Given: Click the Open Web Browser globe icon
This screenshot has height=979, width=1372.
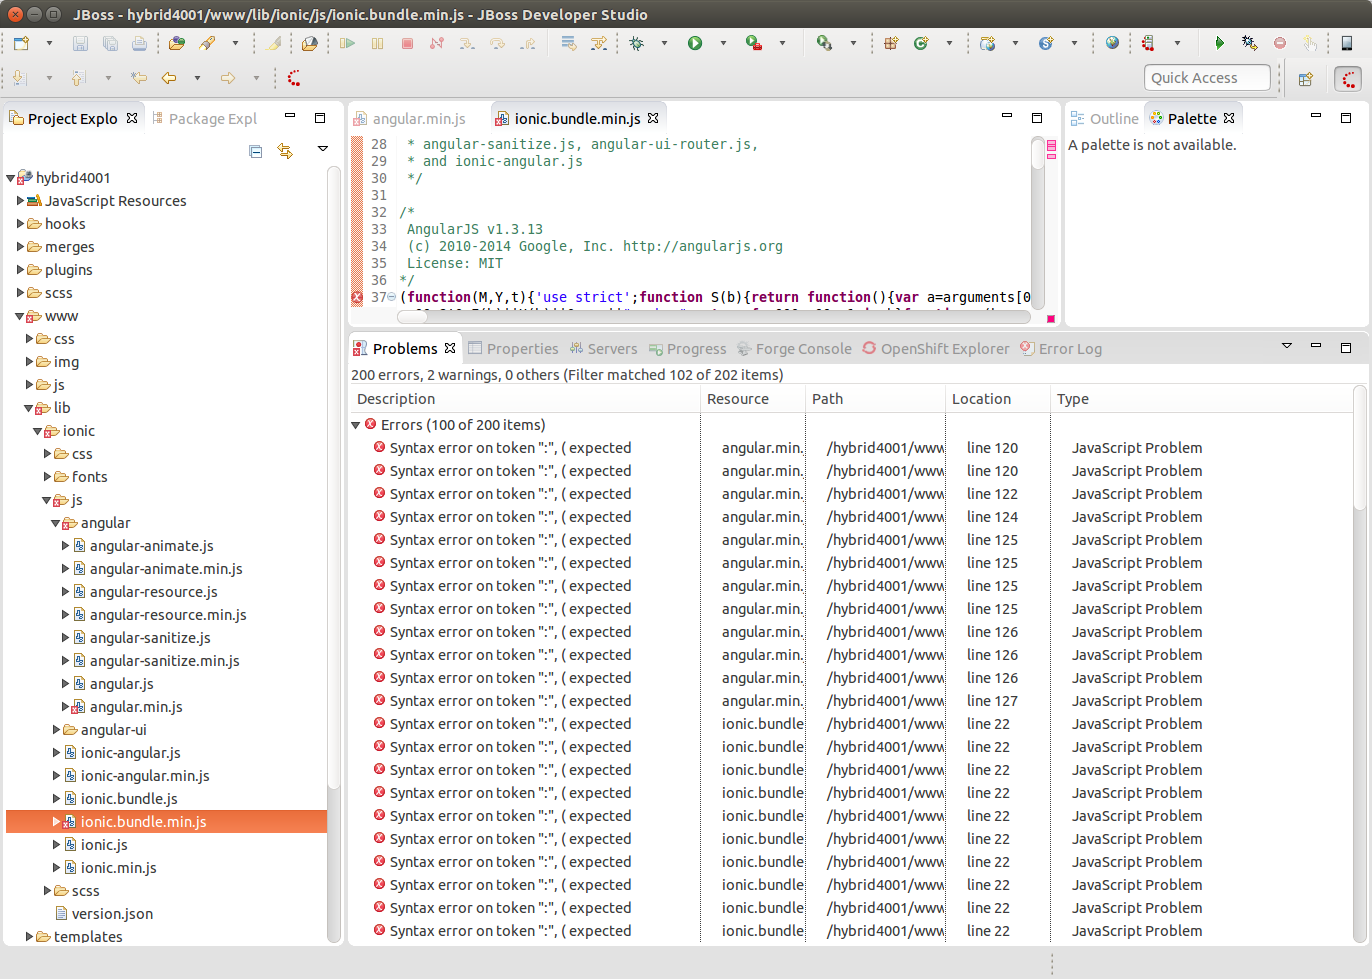Looking at the screenshot, I should [1112, 43].
